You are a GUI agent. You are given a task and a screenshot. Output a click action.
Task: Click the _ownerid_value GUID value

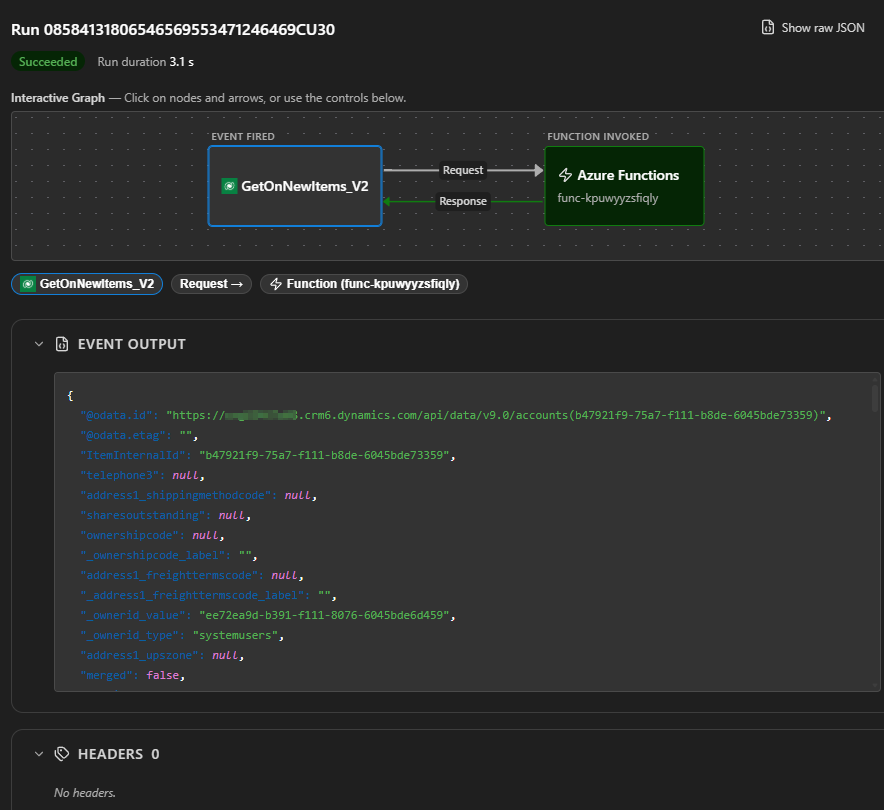pyautogui.click(x=324, y=615)
